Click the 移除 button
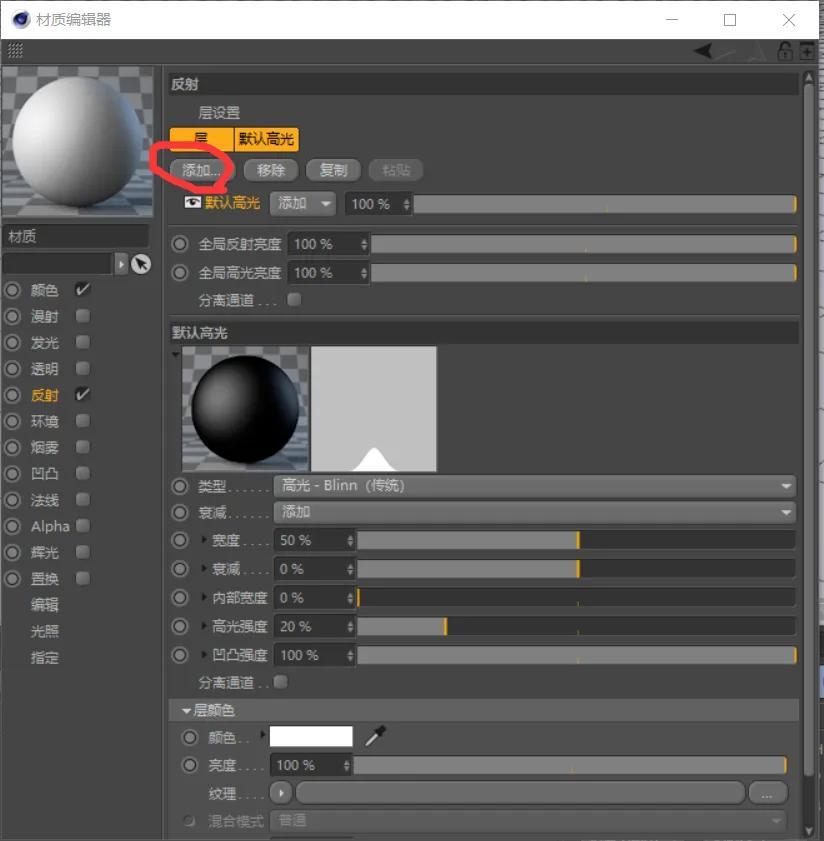This screenshot has width=824, height=841. (271, 170)
